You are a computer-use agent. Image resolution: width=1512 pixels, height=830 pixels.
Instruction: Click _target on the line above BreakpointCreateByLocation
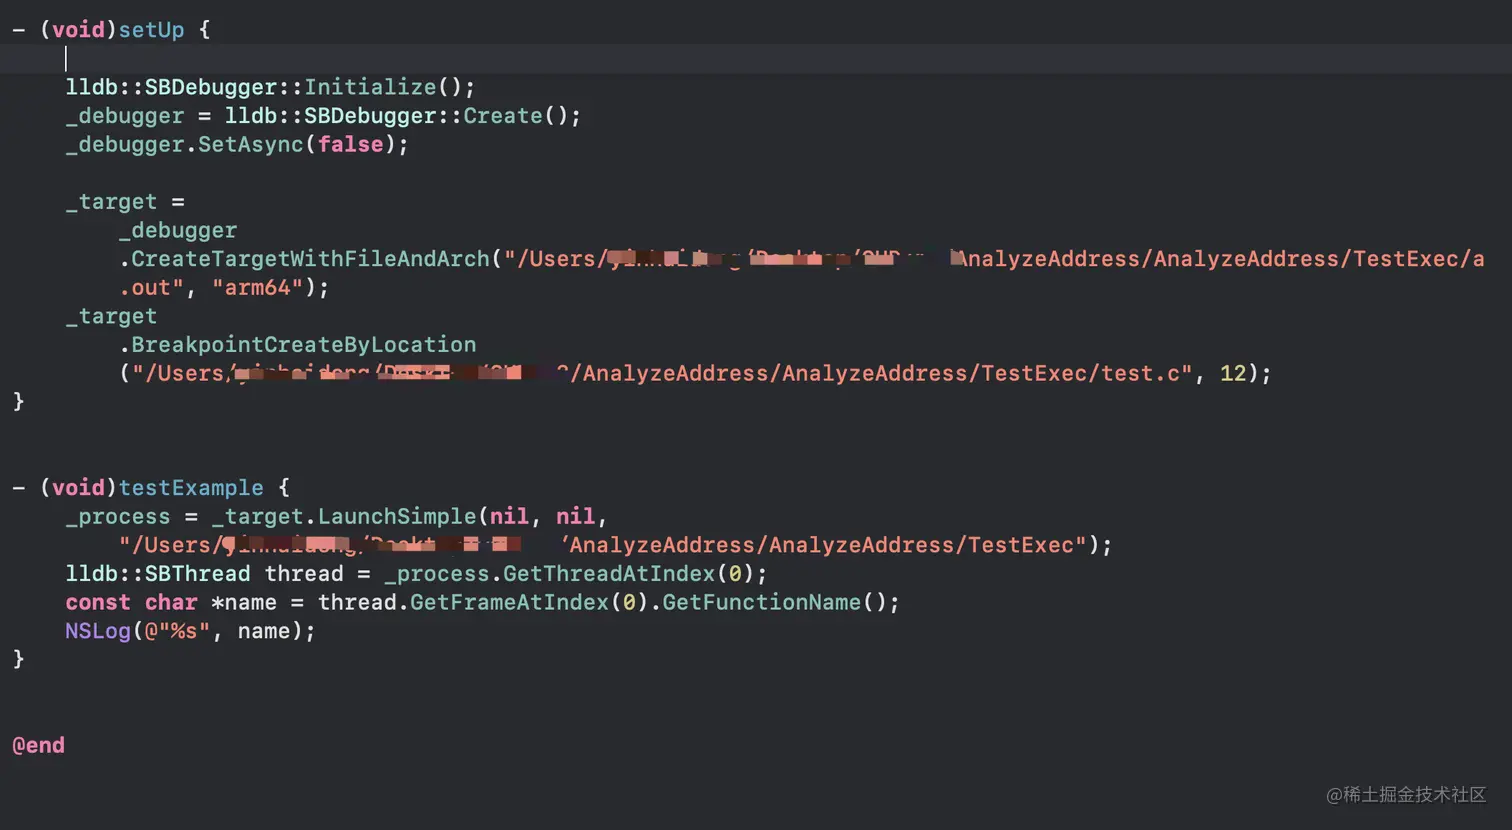tap(111, 316)
